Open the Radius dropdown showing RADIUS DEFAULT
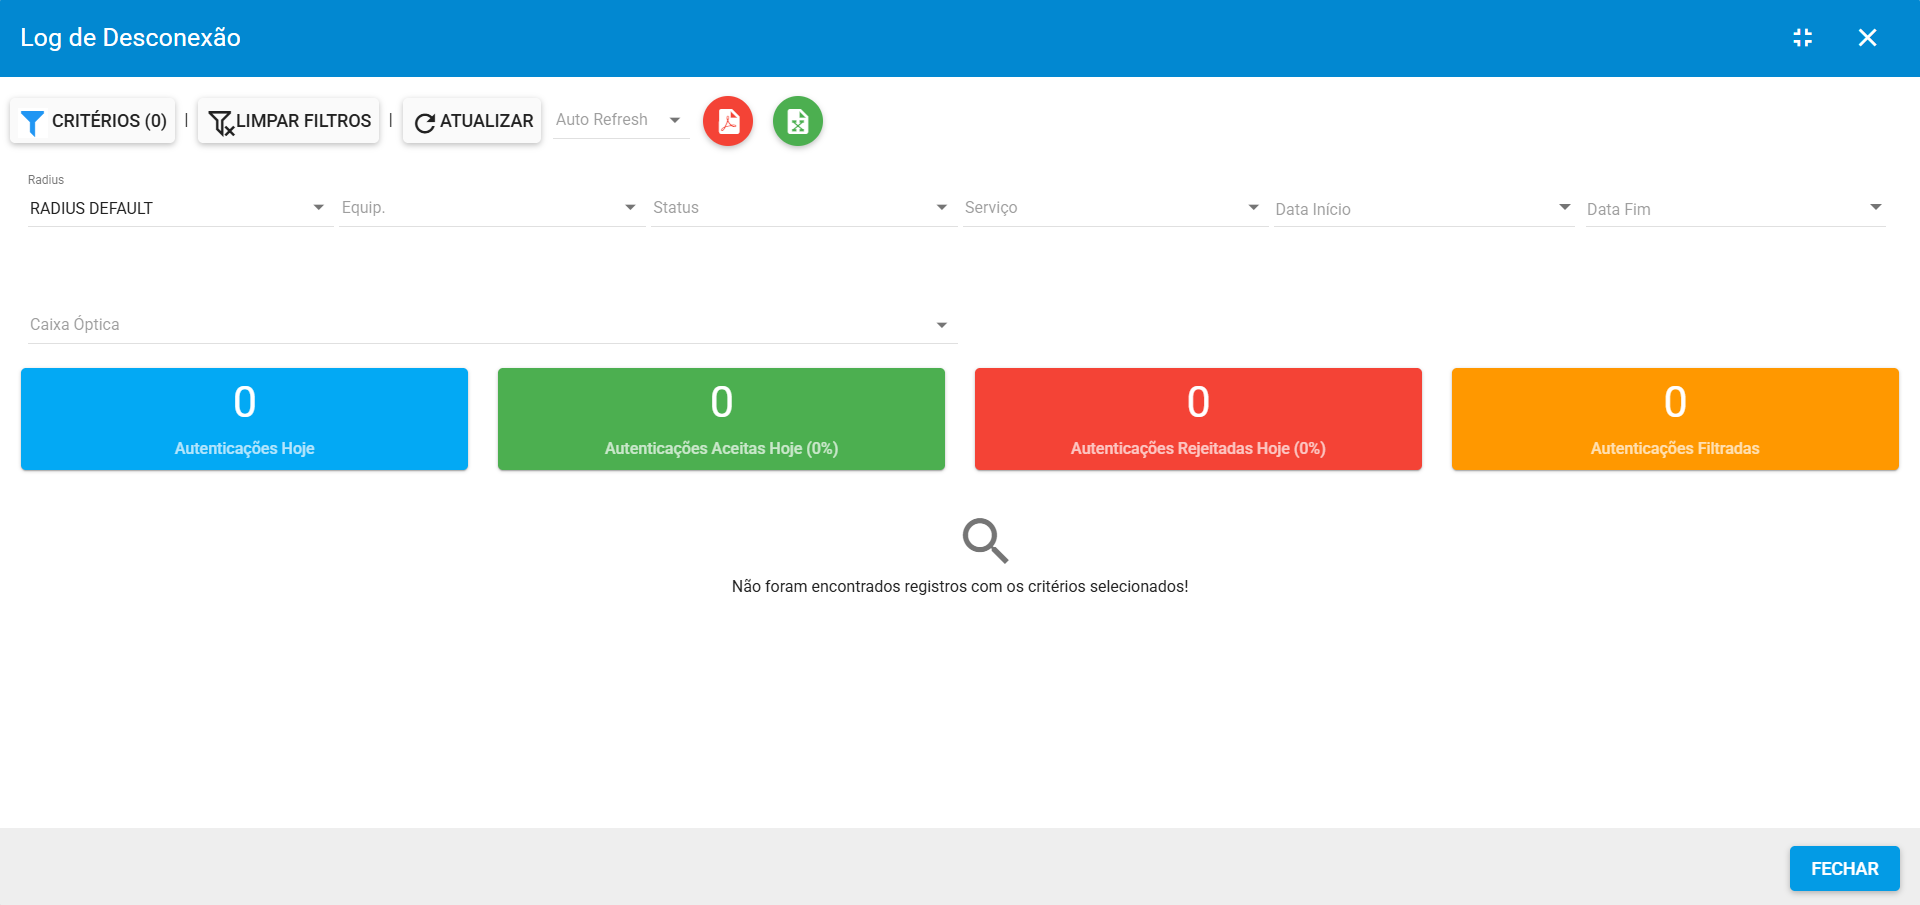This screenshot has height=905, width=1920. [x=178, y=208]
